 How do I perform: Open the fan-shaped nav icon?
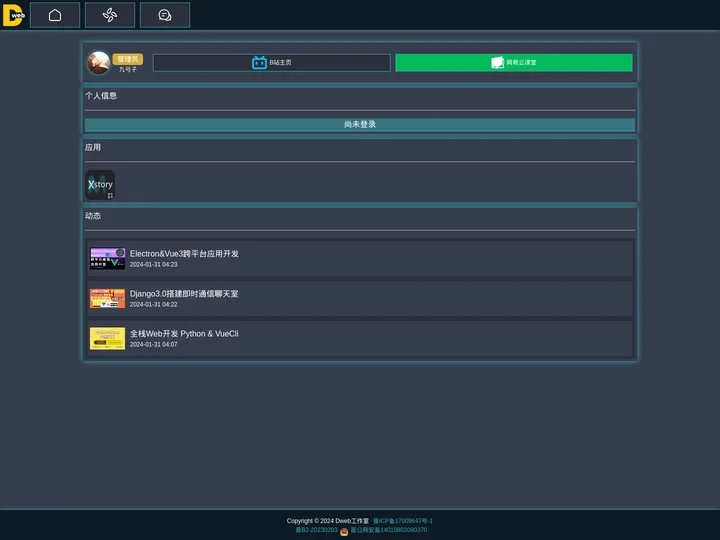[x=110, y=15]
